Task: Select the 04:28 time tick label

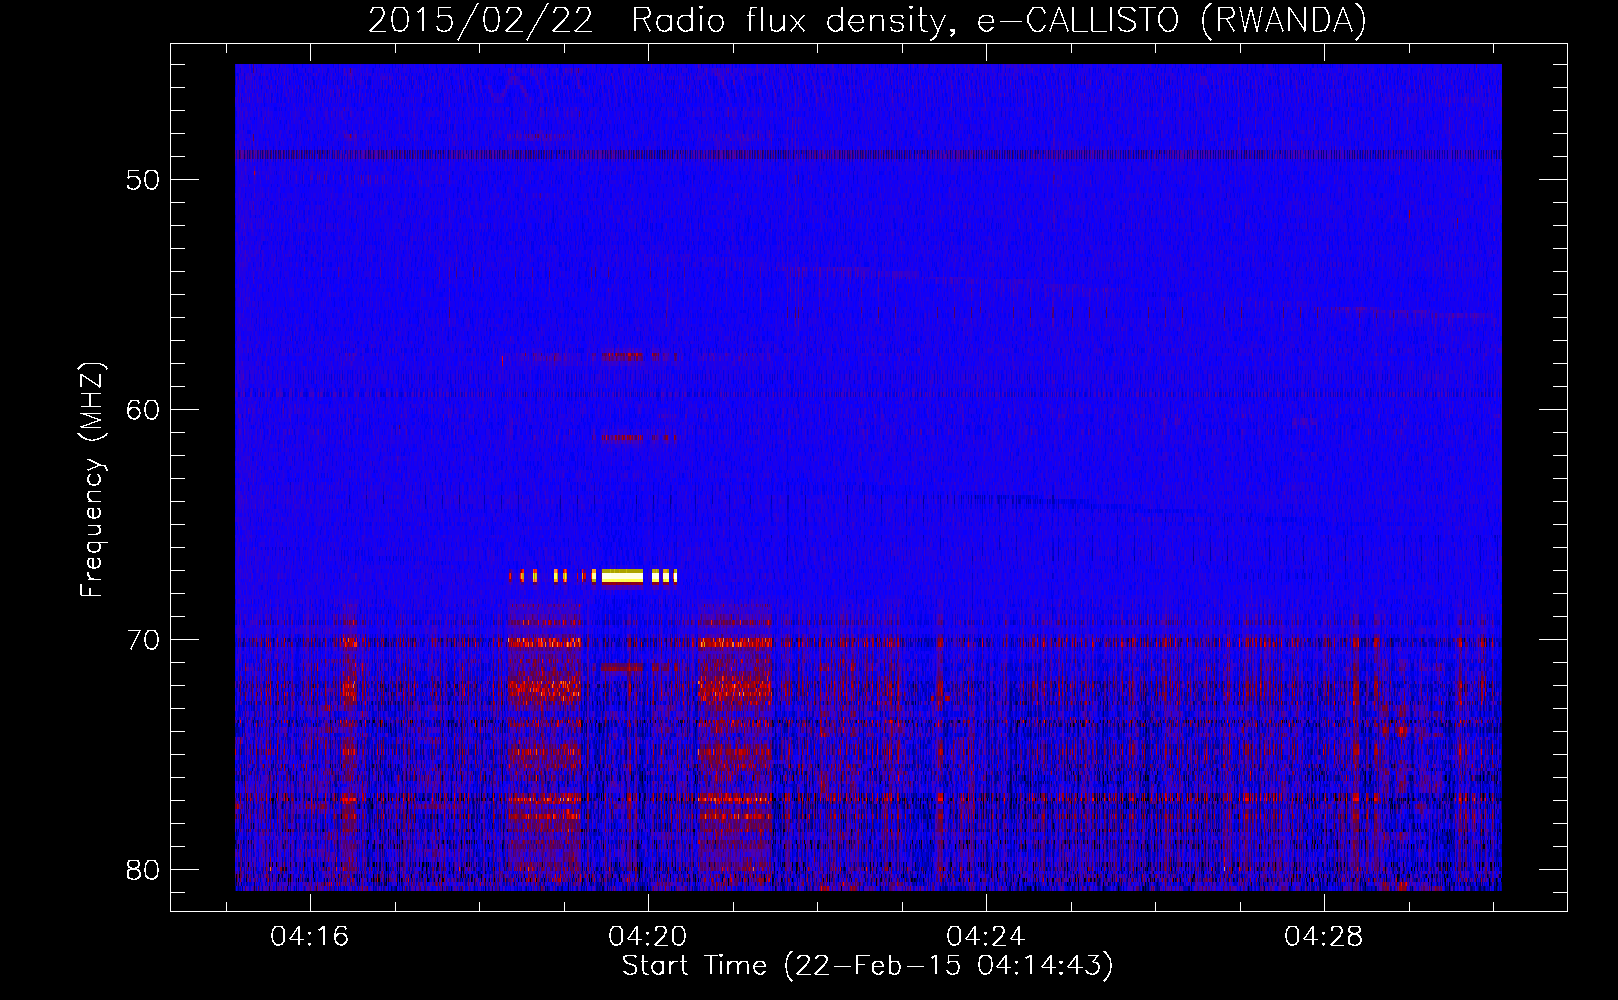Action: (1324, 937)
